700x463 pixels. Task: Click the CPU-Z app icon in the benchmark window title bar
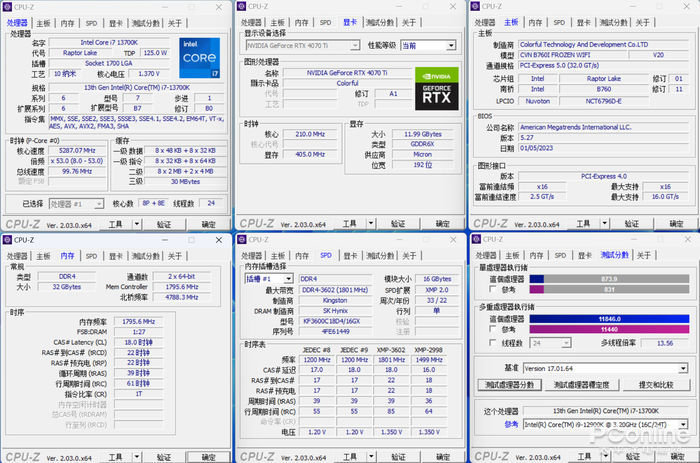476,239
